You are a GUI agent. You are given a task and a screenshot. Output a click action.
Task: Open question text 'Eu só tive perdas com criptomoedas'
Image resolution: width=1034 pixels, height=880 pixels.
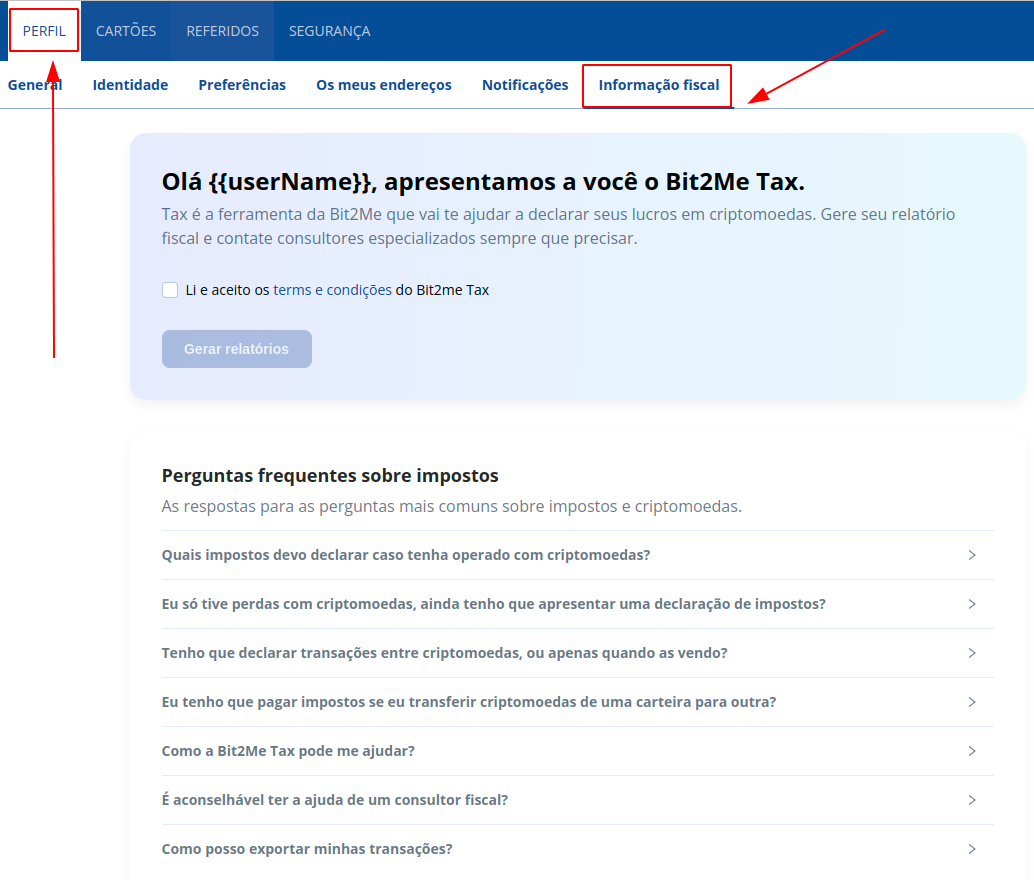click(x=493, y=604)
